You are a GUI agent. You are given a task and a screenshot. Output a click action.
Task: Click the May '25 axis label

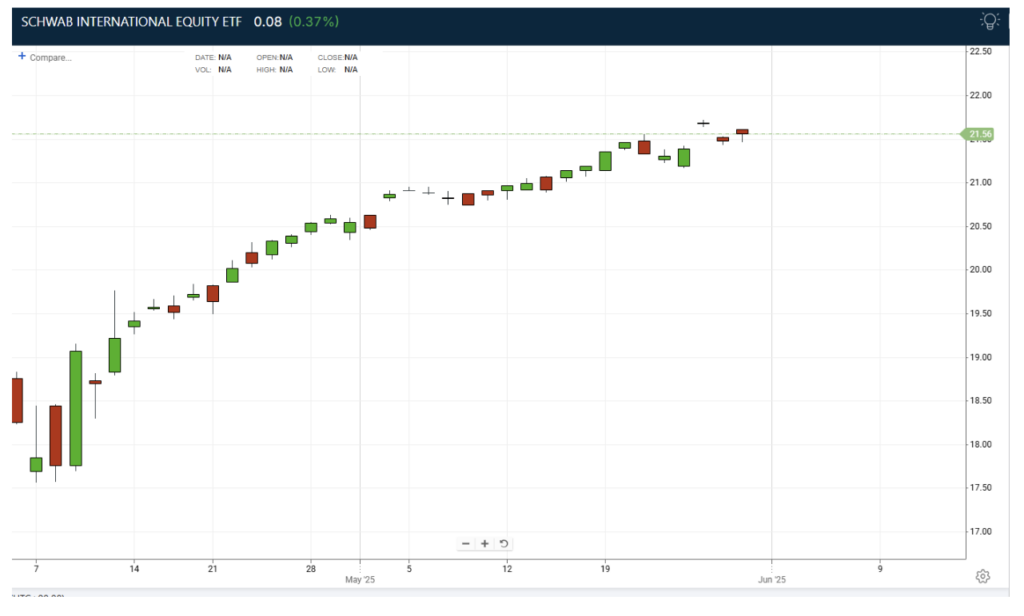click(x=360, y=579)
